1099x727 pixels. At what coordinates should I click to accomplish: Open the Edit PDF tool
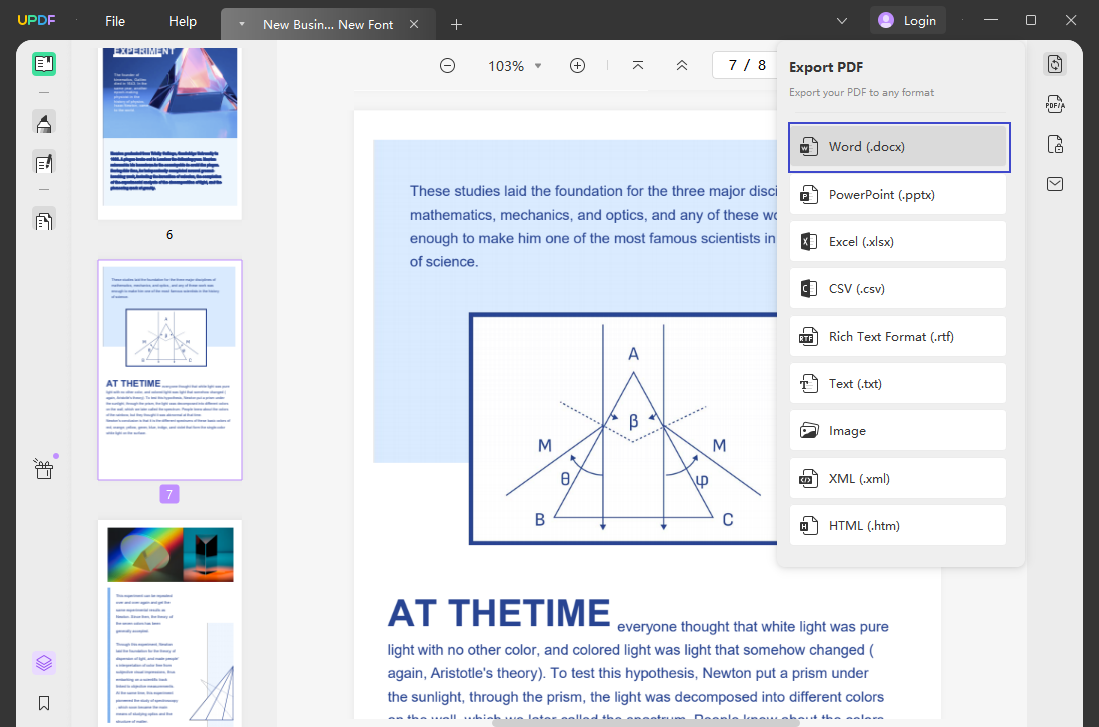coord(42,162)
